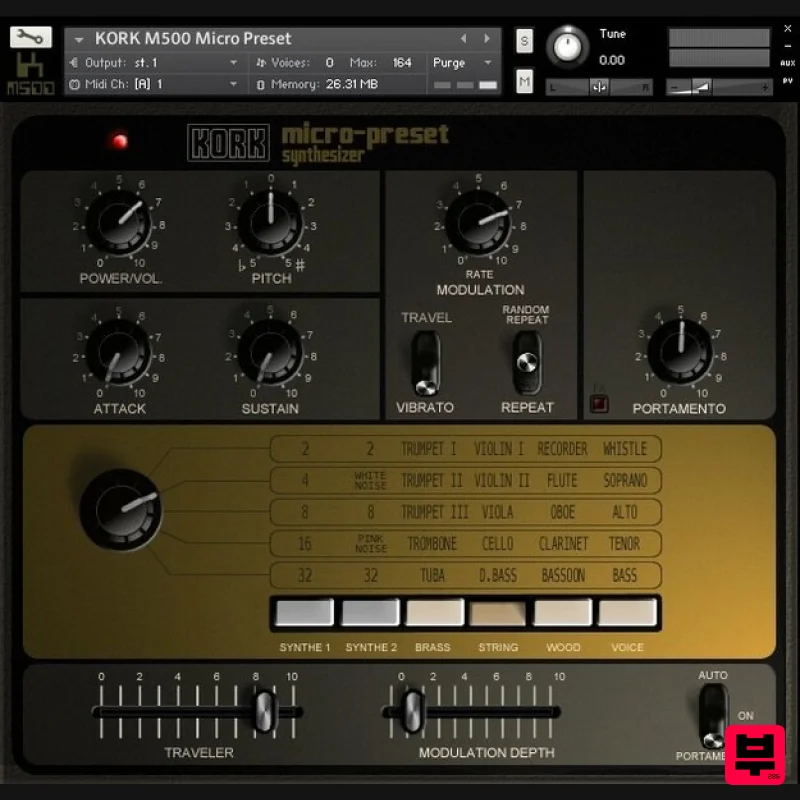
Task: Click OBOE label in preset table
Action: point(562,512)
